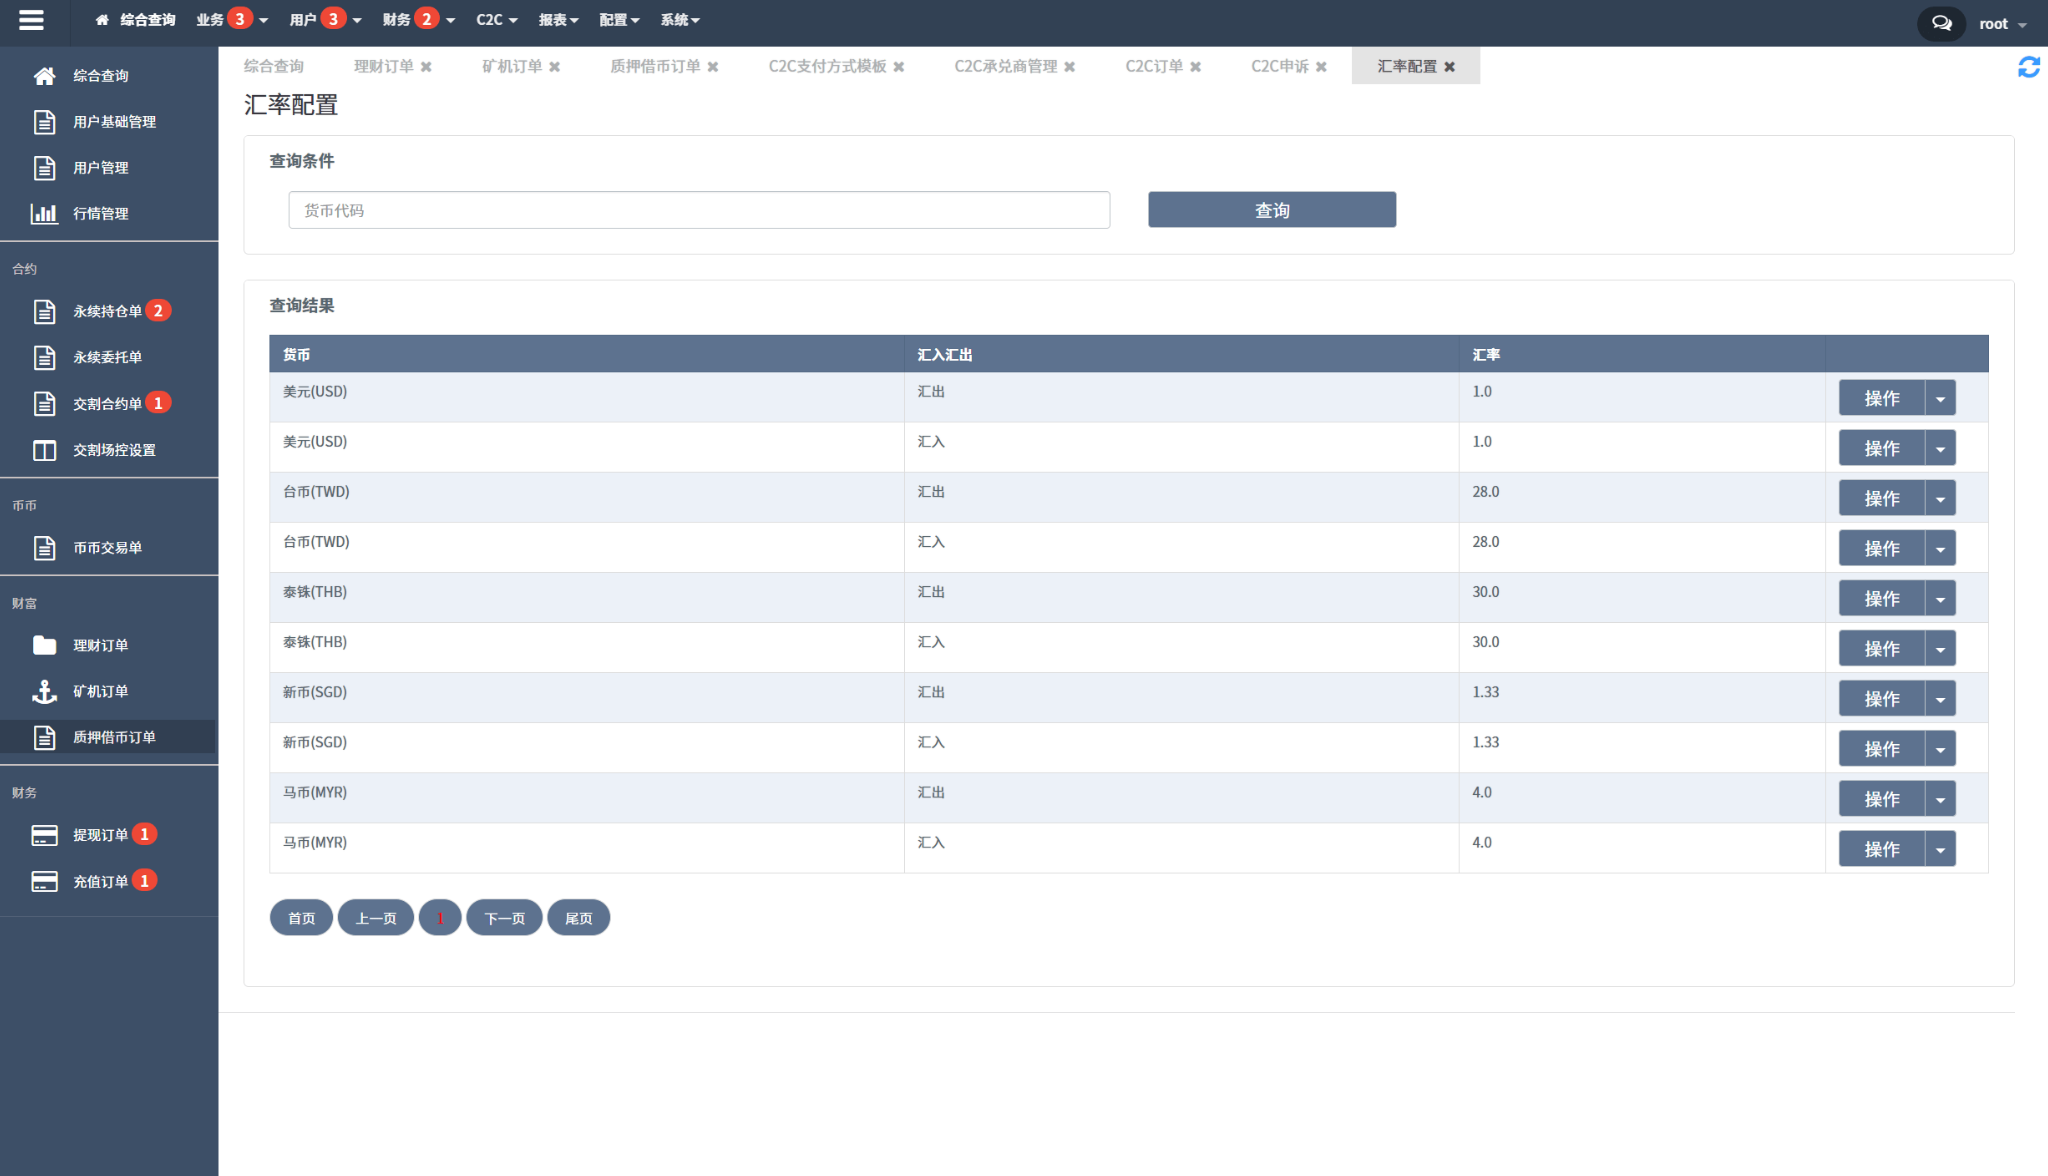
Task: Go to 首页 first page button
Action: (x=301, y=918)
